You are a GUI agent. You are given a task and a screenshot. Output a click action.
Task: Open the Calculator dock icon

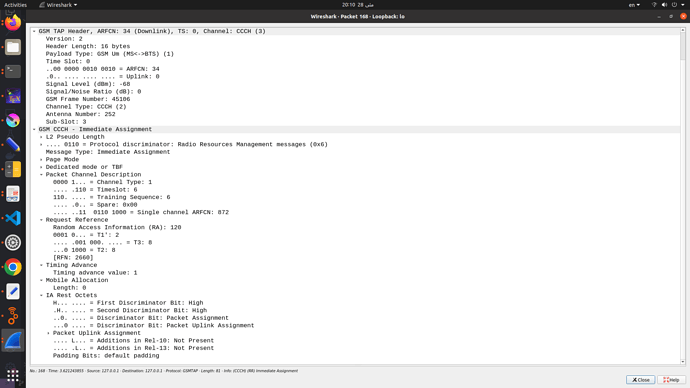[x=13, y=169]
